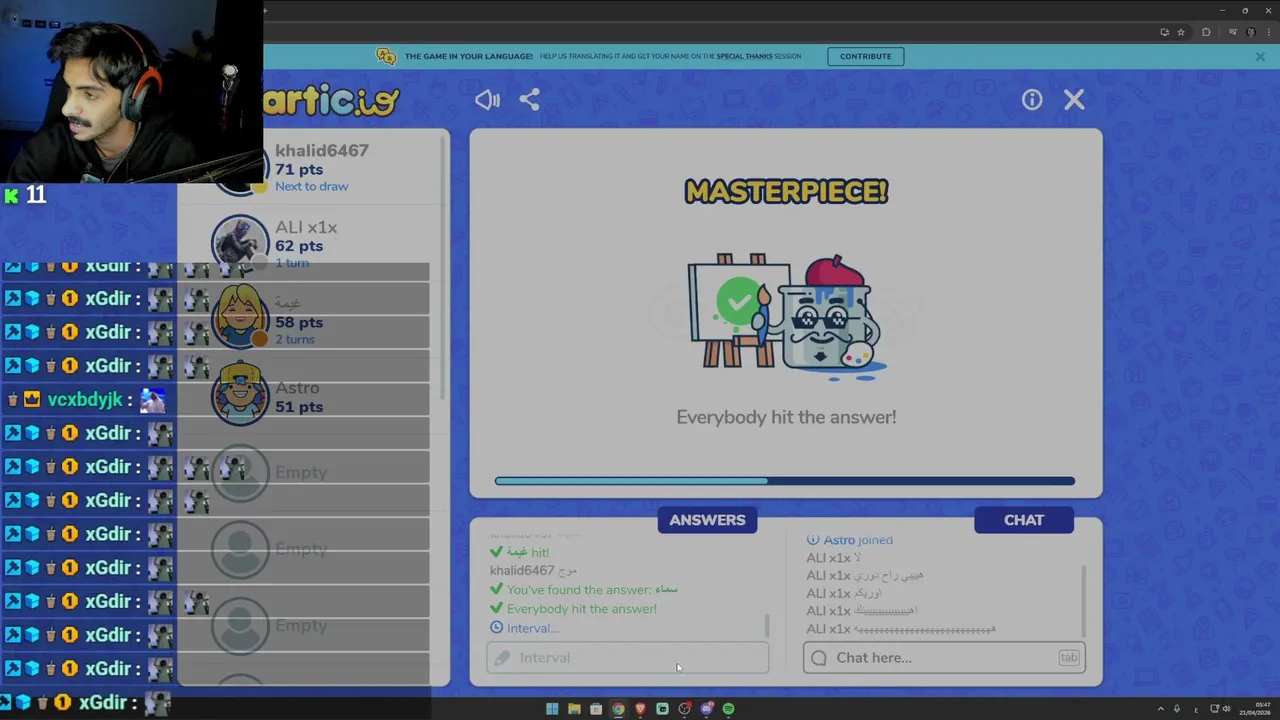Screen dimensions: 1280x720
Task: Click the chat panel scrollbar
Action: click(x=1084, y=600)
